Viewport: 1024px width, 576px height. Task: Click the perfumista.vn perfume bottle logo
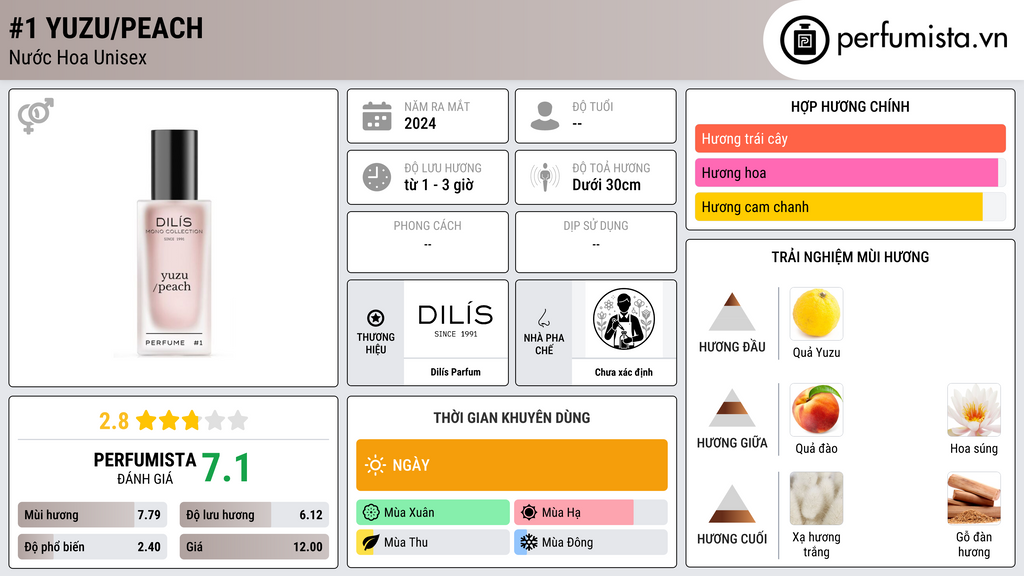pyautogui.click(x=804, y=40)
